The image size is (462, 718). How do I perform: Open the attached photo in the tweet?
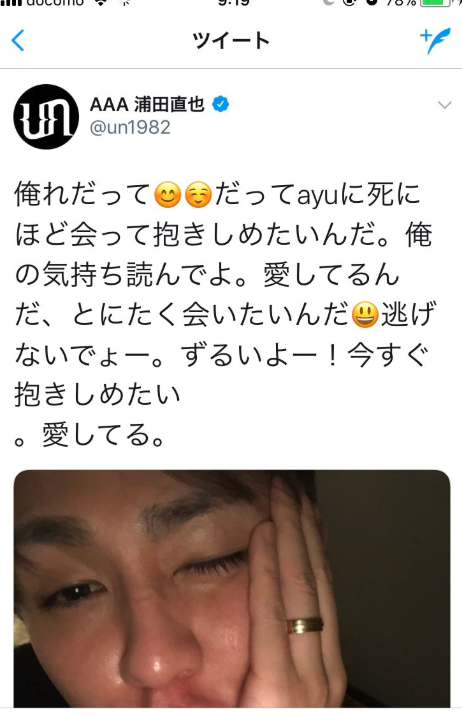click(232, 588)
